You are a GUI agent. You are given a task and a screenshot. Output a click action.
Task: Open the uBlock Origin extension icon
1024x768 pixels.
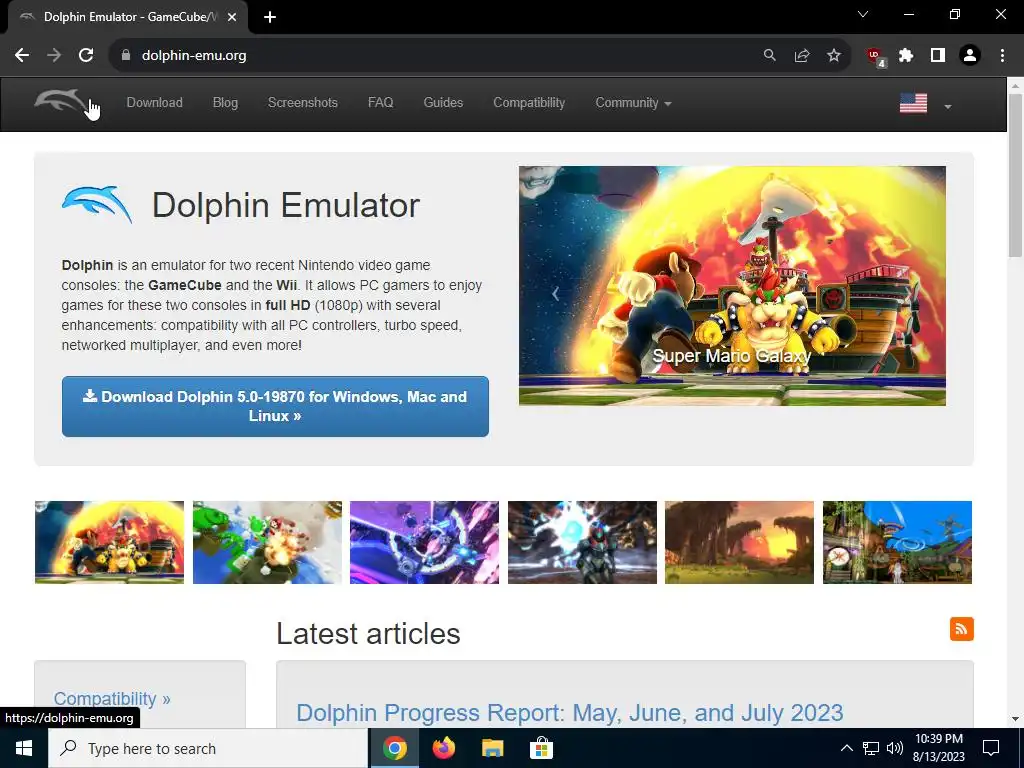(x=875, y=57)
